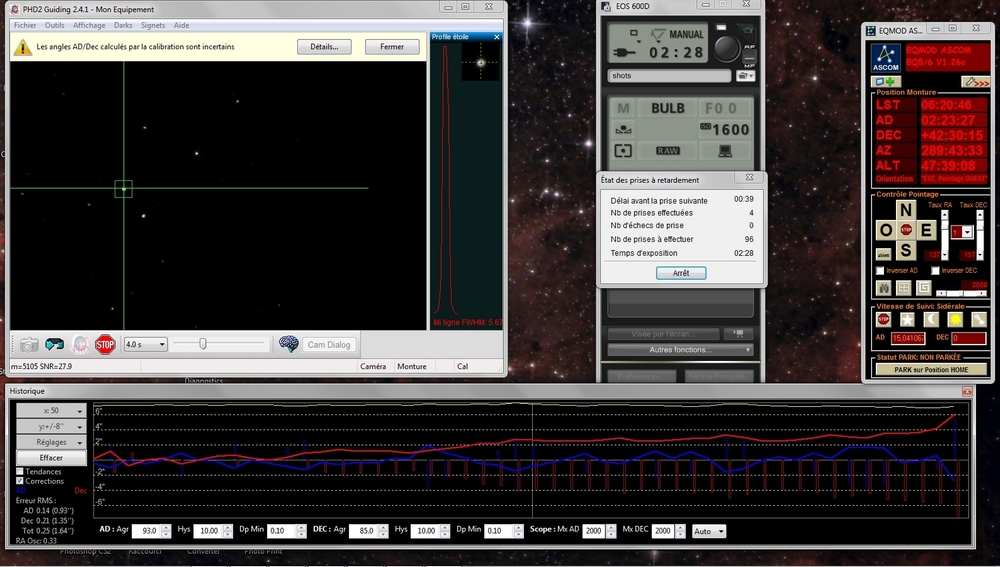Click the loop exposure arrows icon

coord(55,345)
